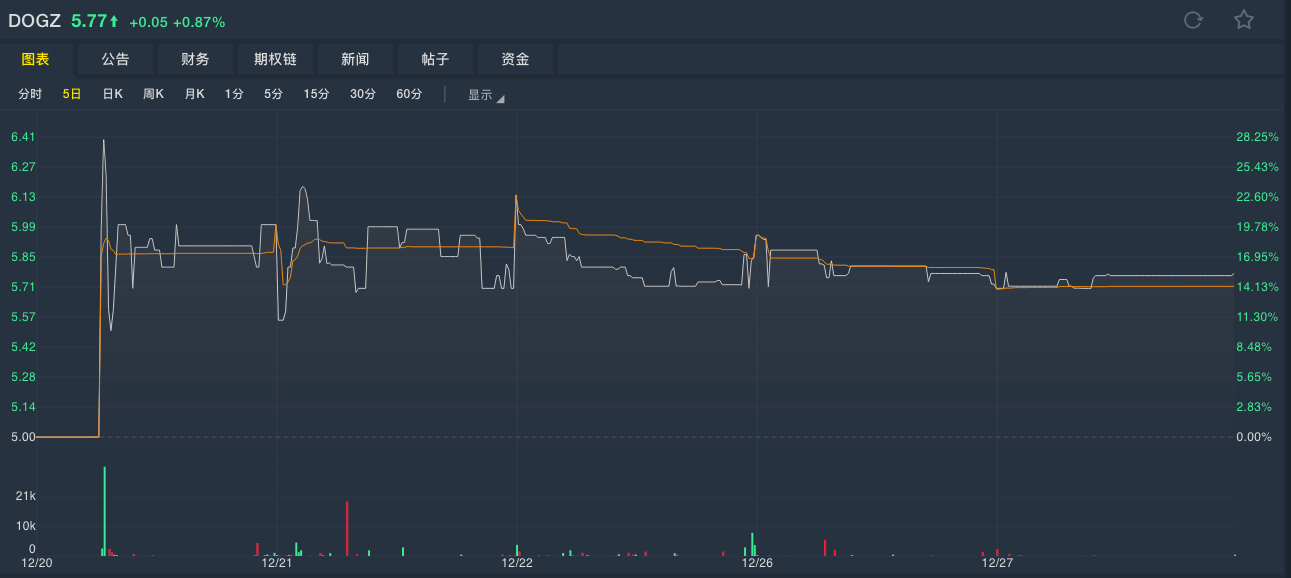1291x578 pixels.
Task: Select the 15分 interval
Action: (x=316, y=94)
